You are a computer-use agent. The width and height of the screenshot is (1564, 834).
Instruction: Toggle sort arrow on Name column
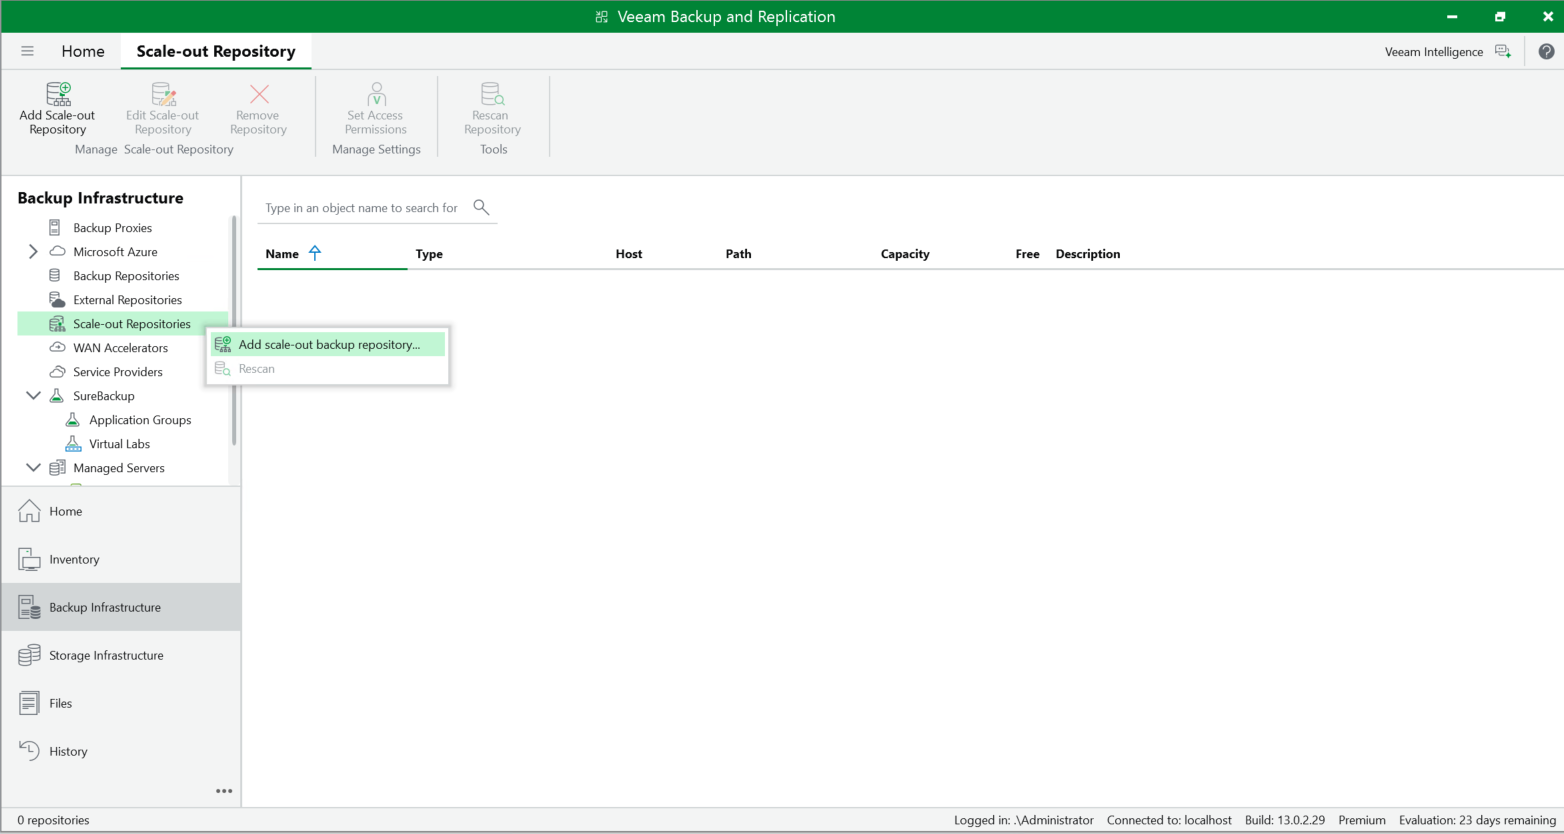coord(315,253)
